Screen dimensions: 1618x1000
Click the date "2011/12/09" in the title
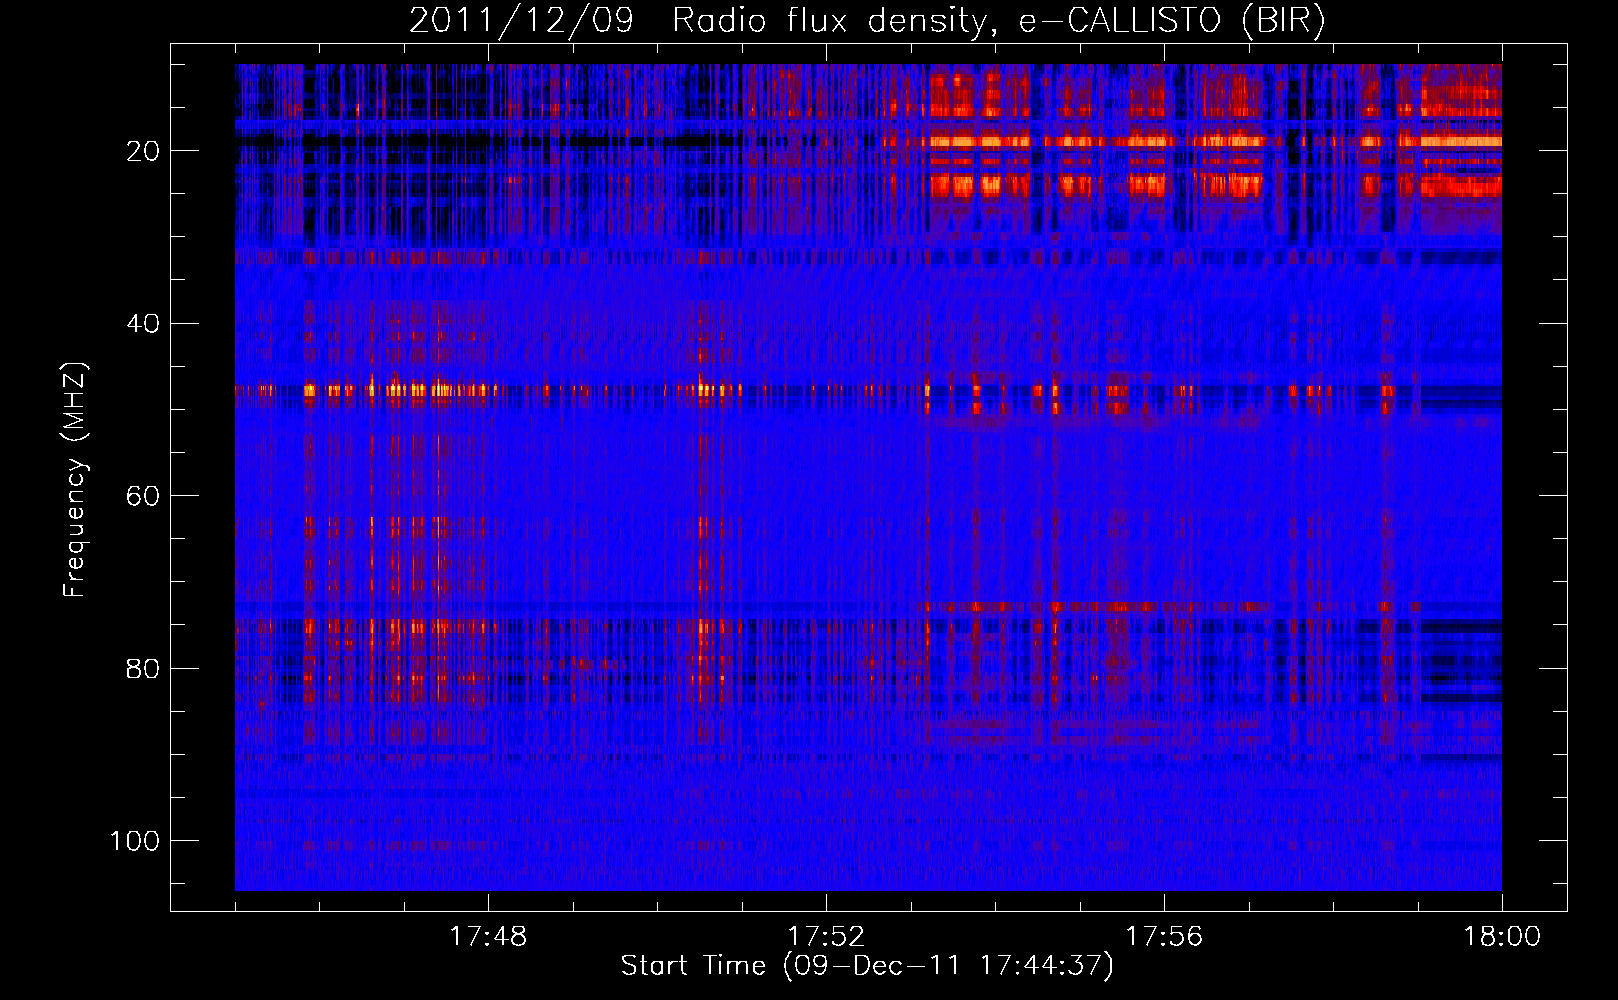pos(521,21)
